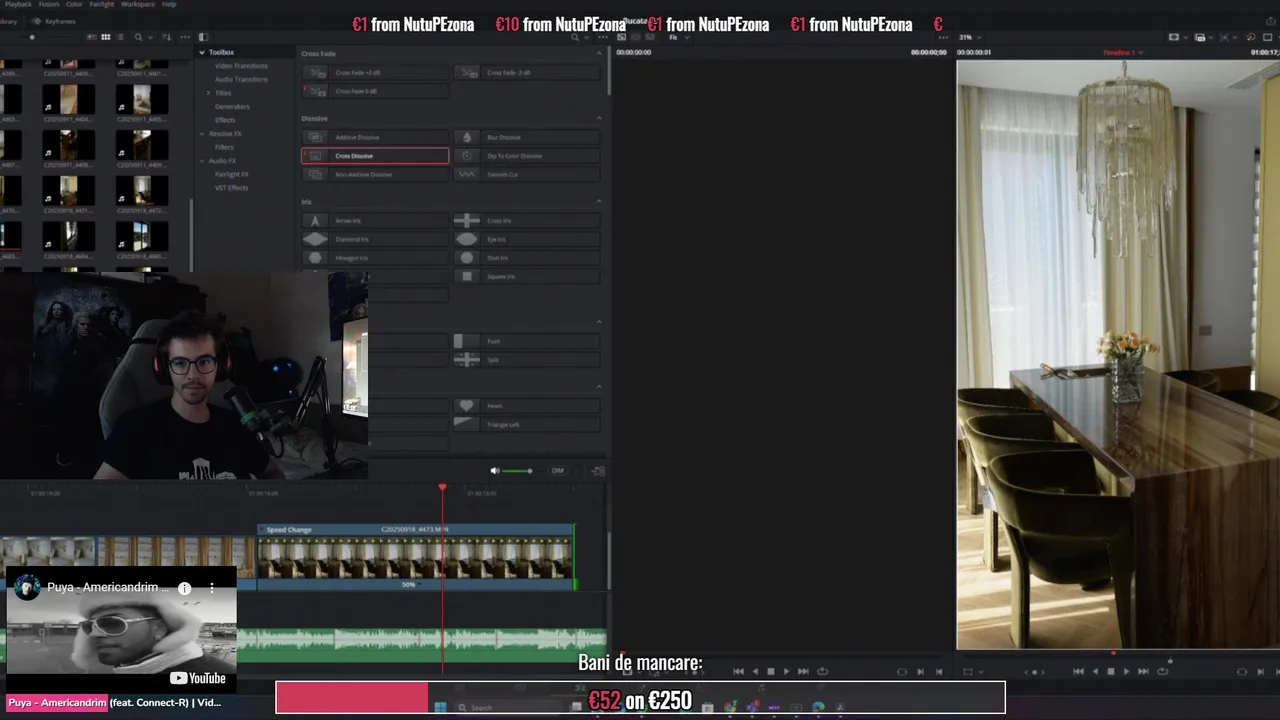Screen dimensions: 1280x720
Task: Select the Cross Dissolve transition
Action: coord(375,156)
